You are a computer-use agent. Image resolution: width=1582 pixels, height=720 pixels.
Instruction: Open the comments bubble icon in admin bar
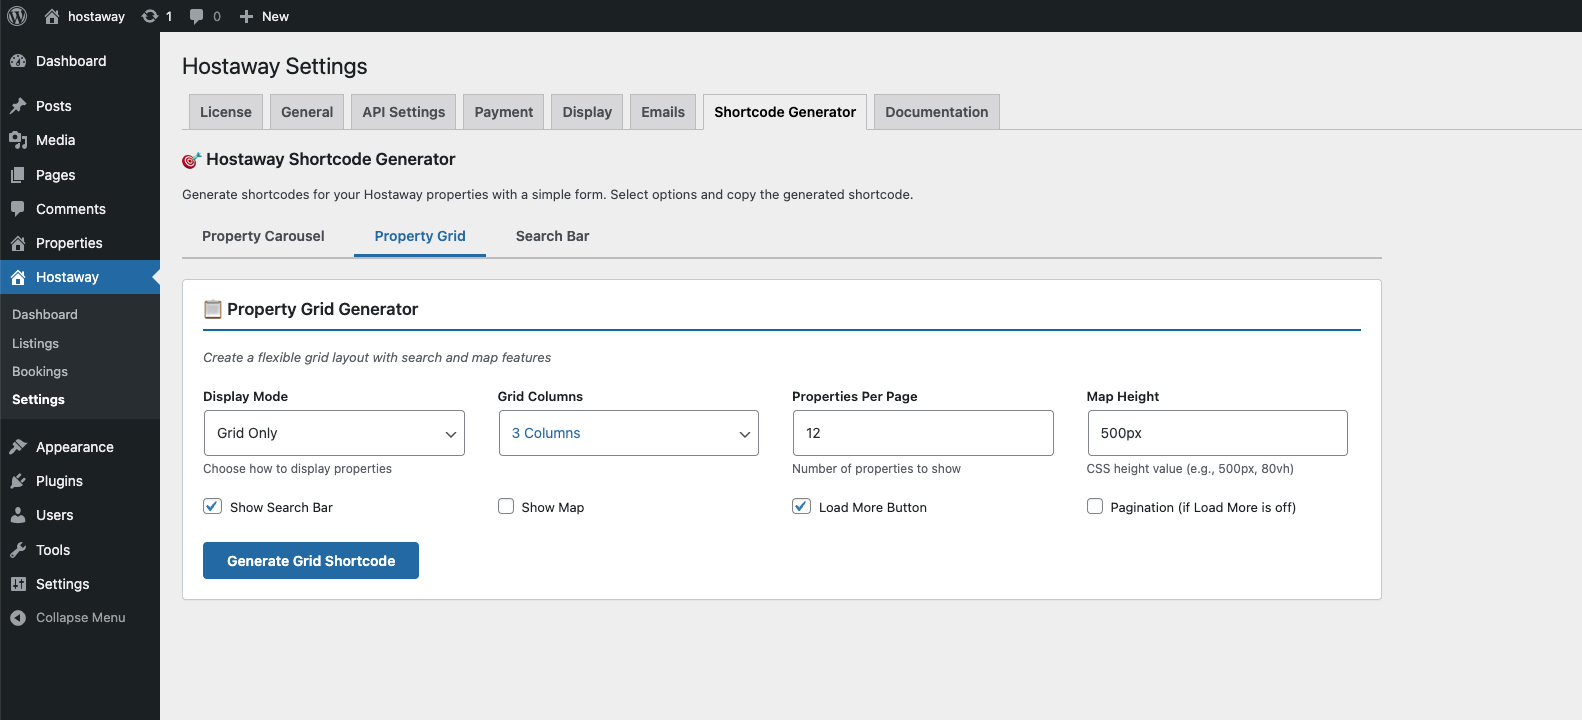click(x=196, y=16)
